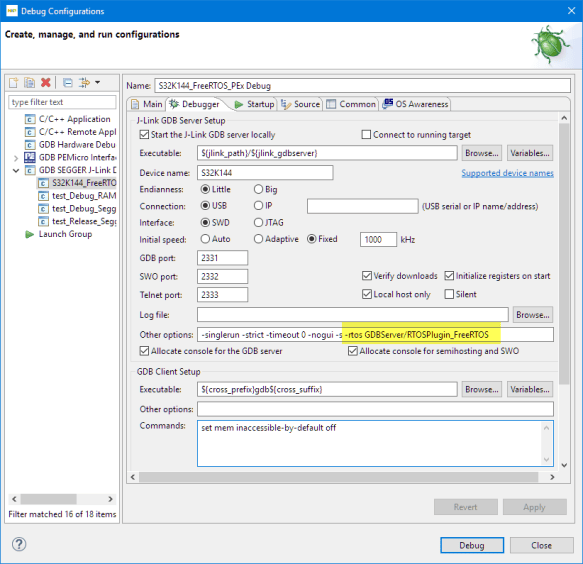The image size is (583, 564).
Task: Toggle Allocate console for the GDB server
Action: (144, 351)
